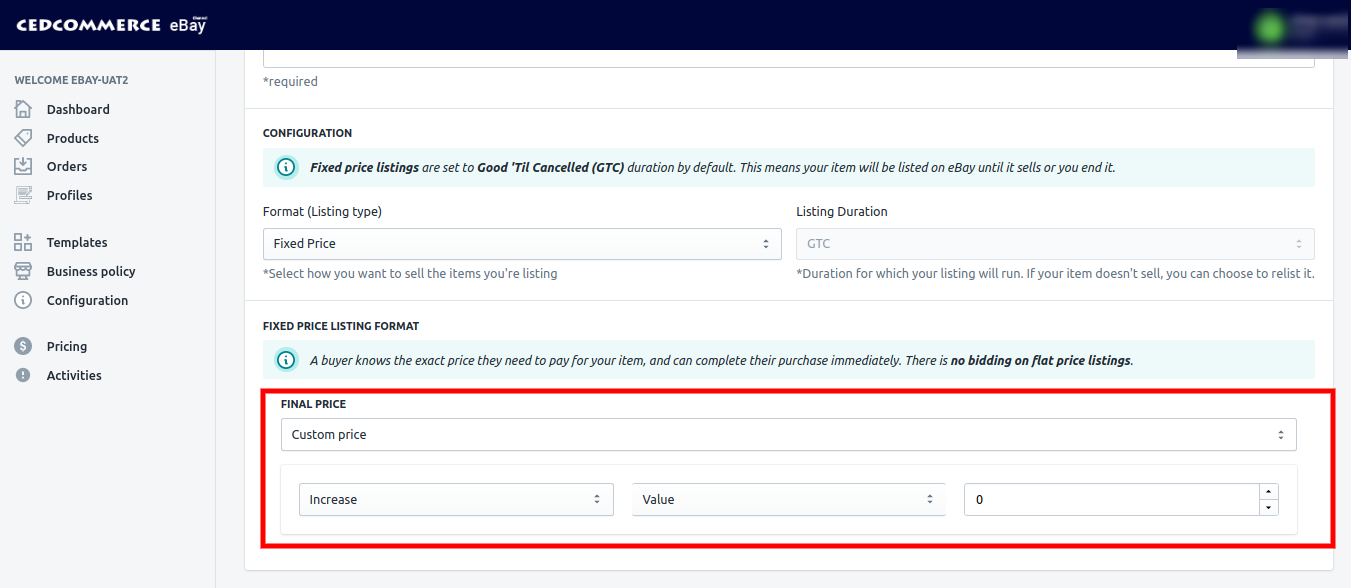Viewport: 1351px width, 588px height.
Task: Open the Custom price final price dropdown
Action: click(x=788, y=435)
